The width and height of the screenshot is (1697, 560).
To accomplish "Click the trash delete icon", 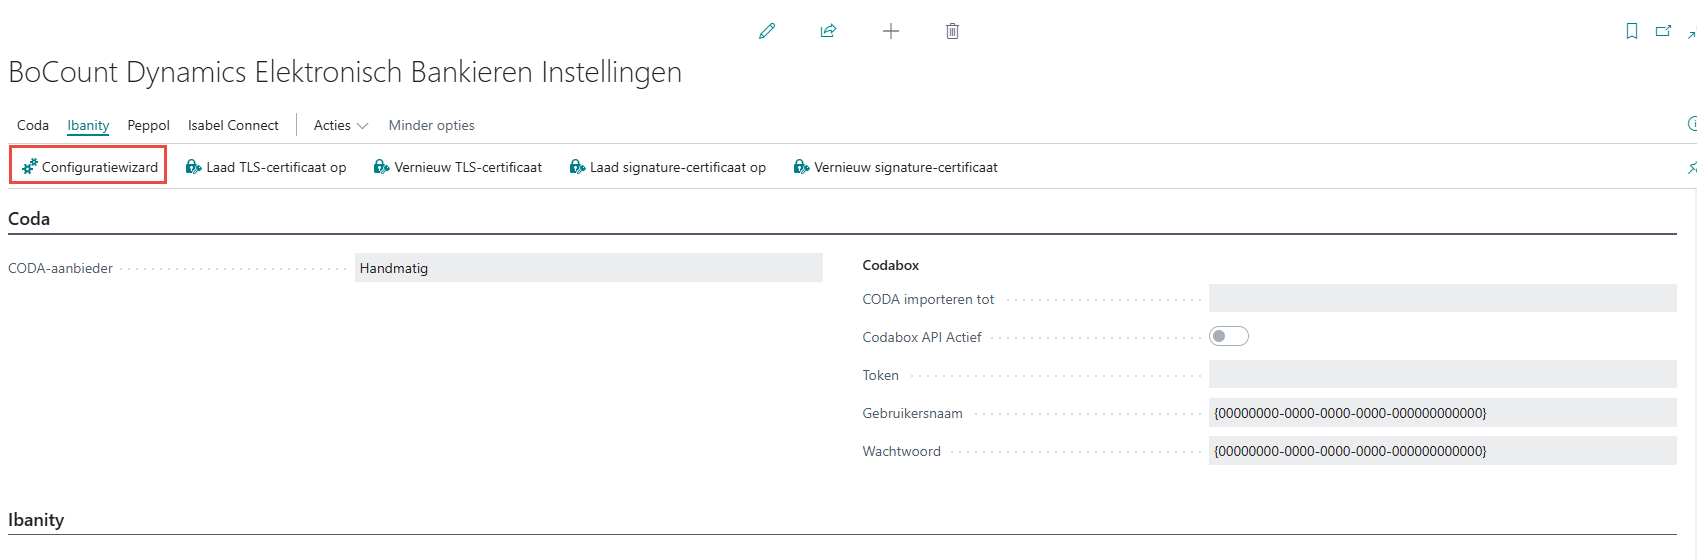I will point(952,31).
